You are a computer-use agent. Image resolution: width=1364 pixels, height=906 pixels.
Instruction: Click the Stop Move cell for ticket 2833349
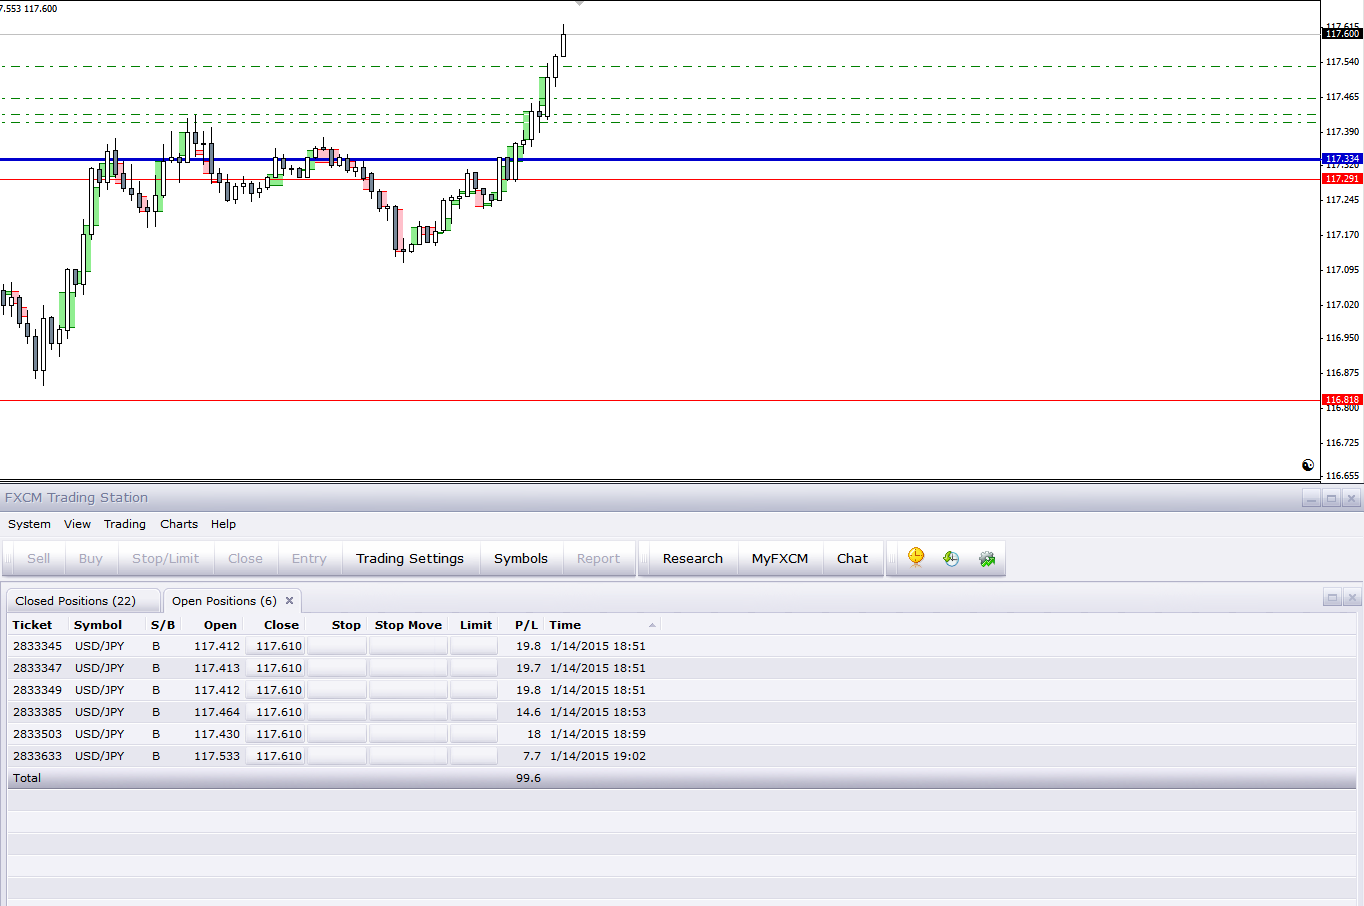click(x=408, y=690)
